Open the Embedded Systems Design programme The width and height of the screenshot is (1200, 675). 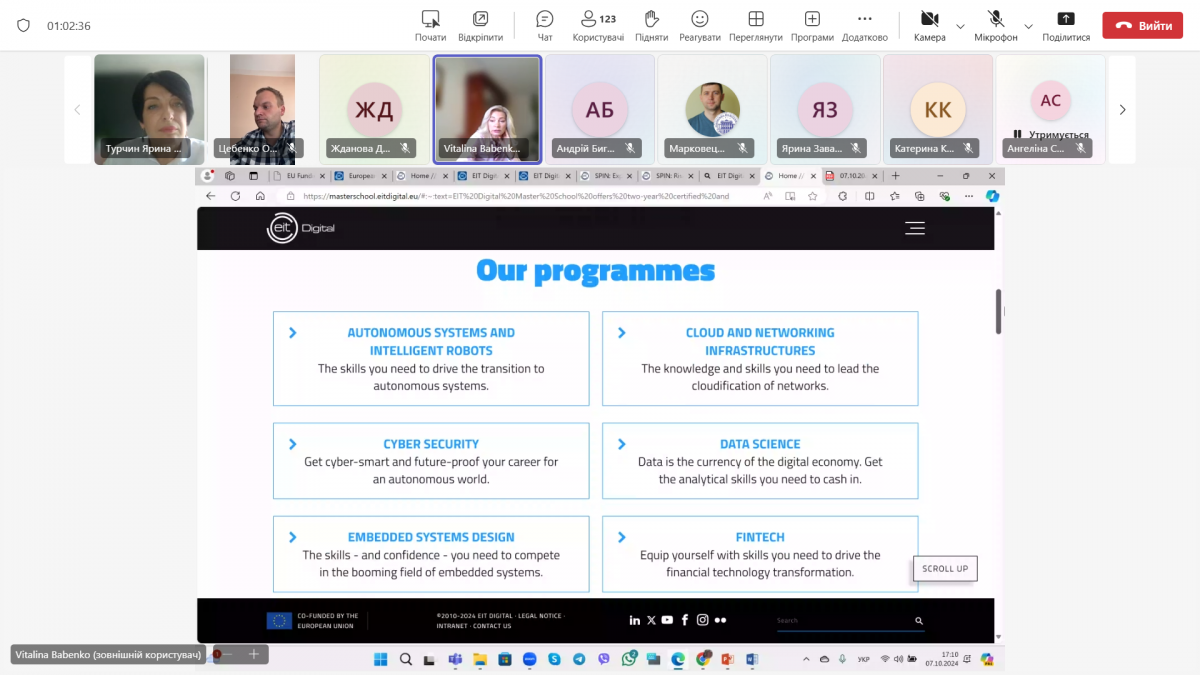point(431,554)
